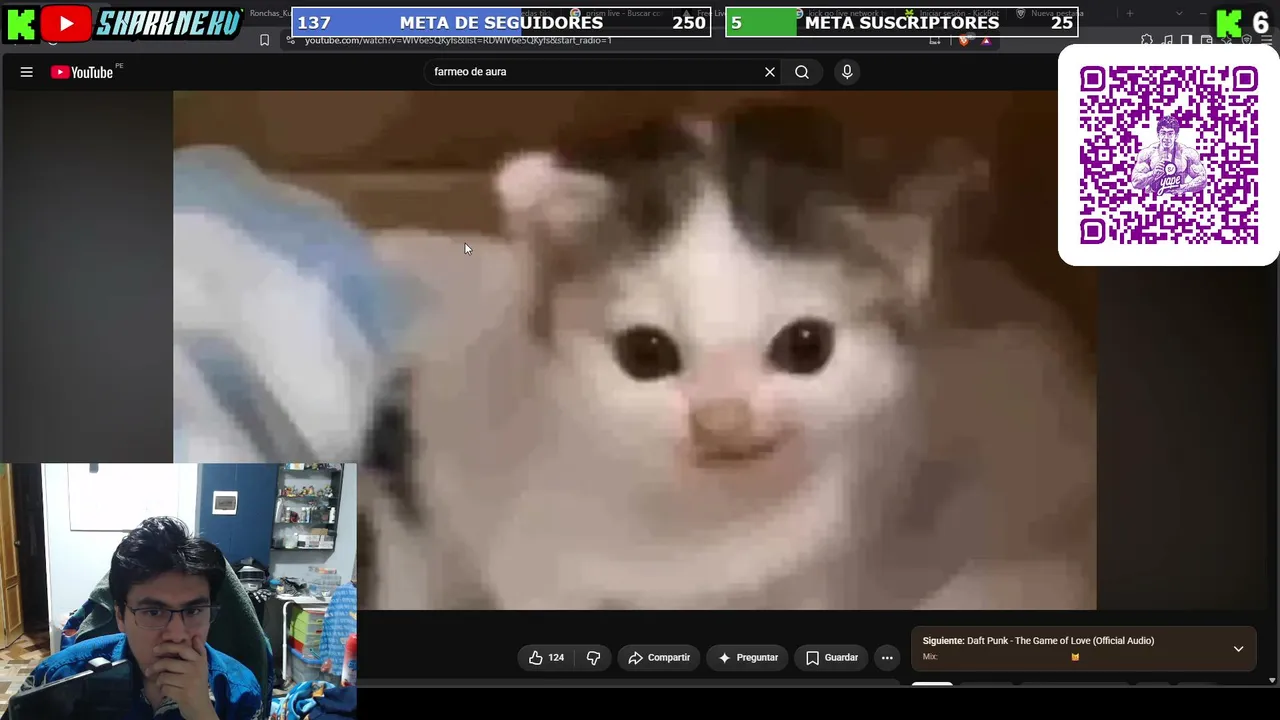The image size is (1280, 720).
Task: Start voice search with the microphone
Action: 847,72
